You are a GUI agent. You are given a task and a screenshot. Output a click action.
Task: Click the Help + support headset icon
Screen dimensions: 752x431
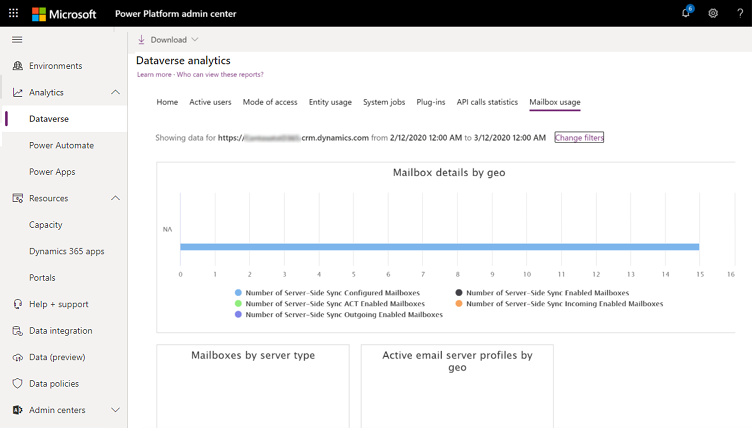click(17, 304)
